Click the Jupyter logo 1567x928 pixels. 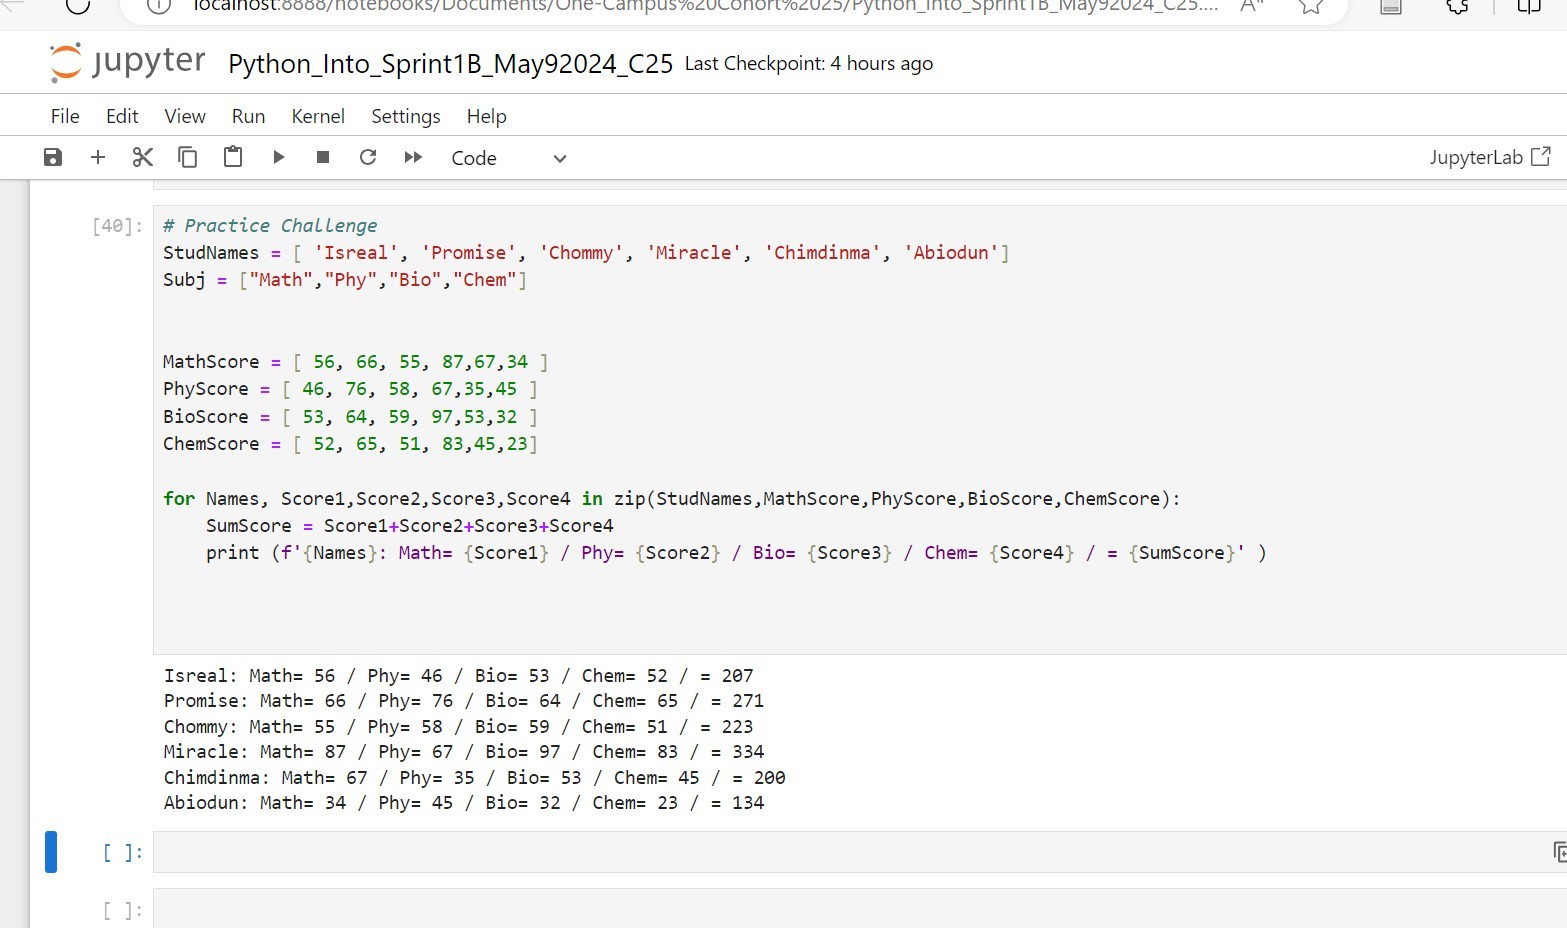pyautogui.click(x=127, y=62)
